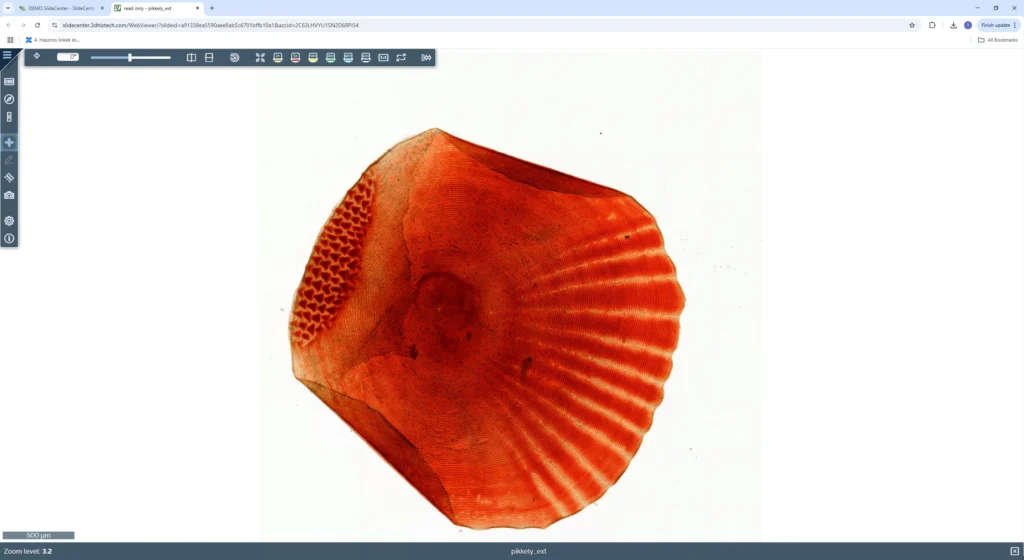Click the rotation slider handle in the toolbar
1024x560 pixels.
point(130,57)
